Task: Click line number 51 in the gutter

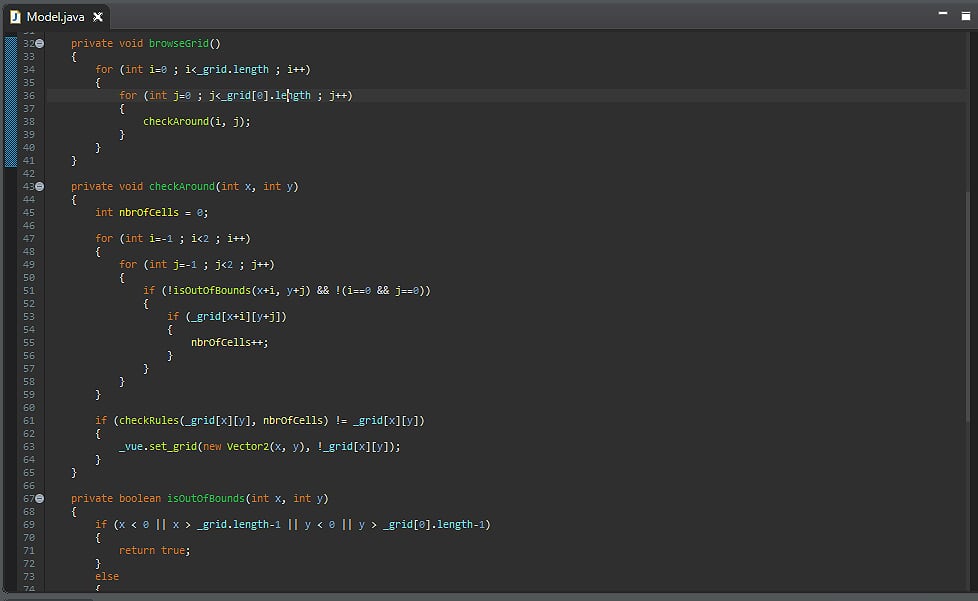Action: [28, 291]
